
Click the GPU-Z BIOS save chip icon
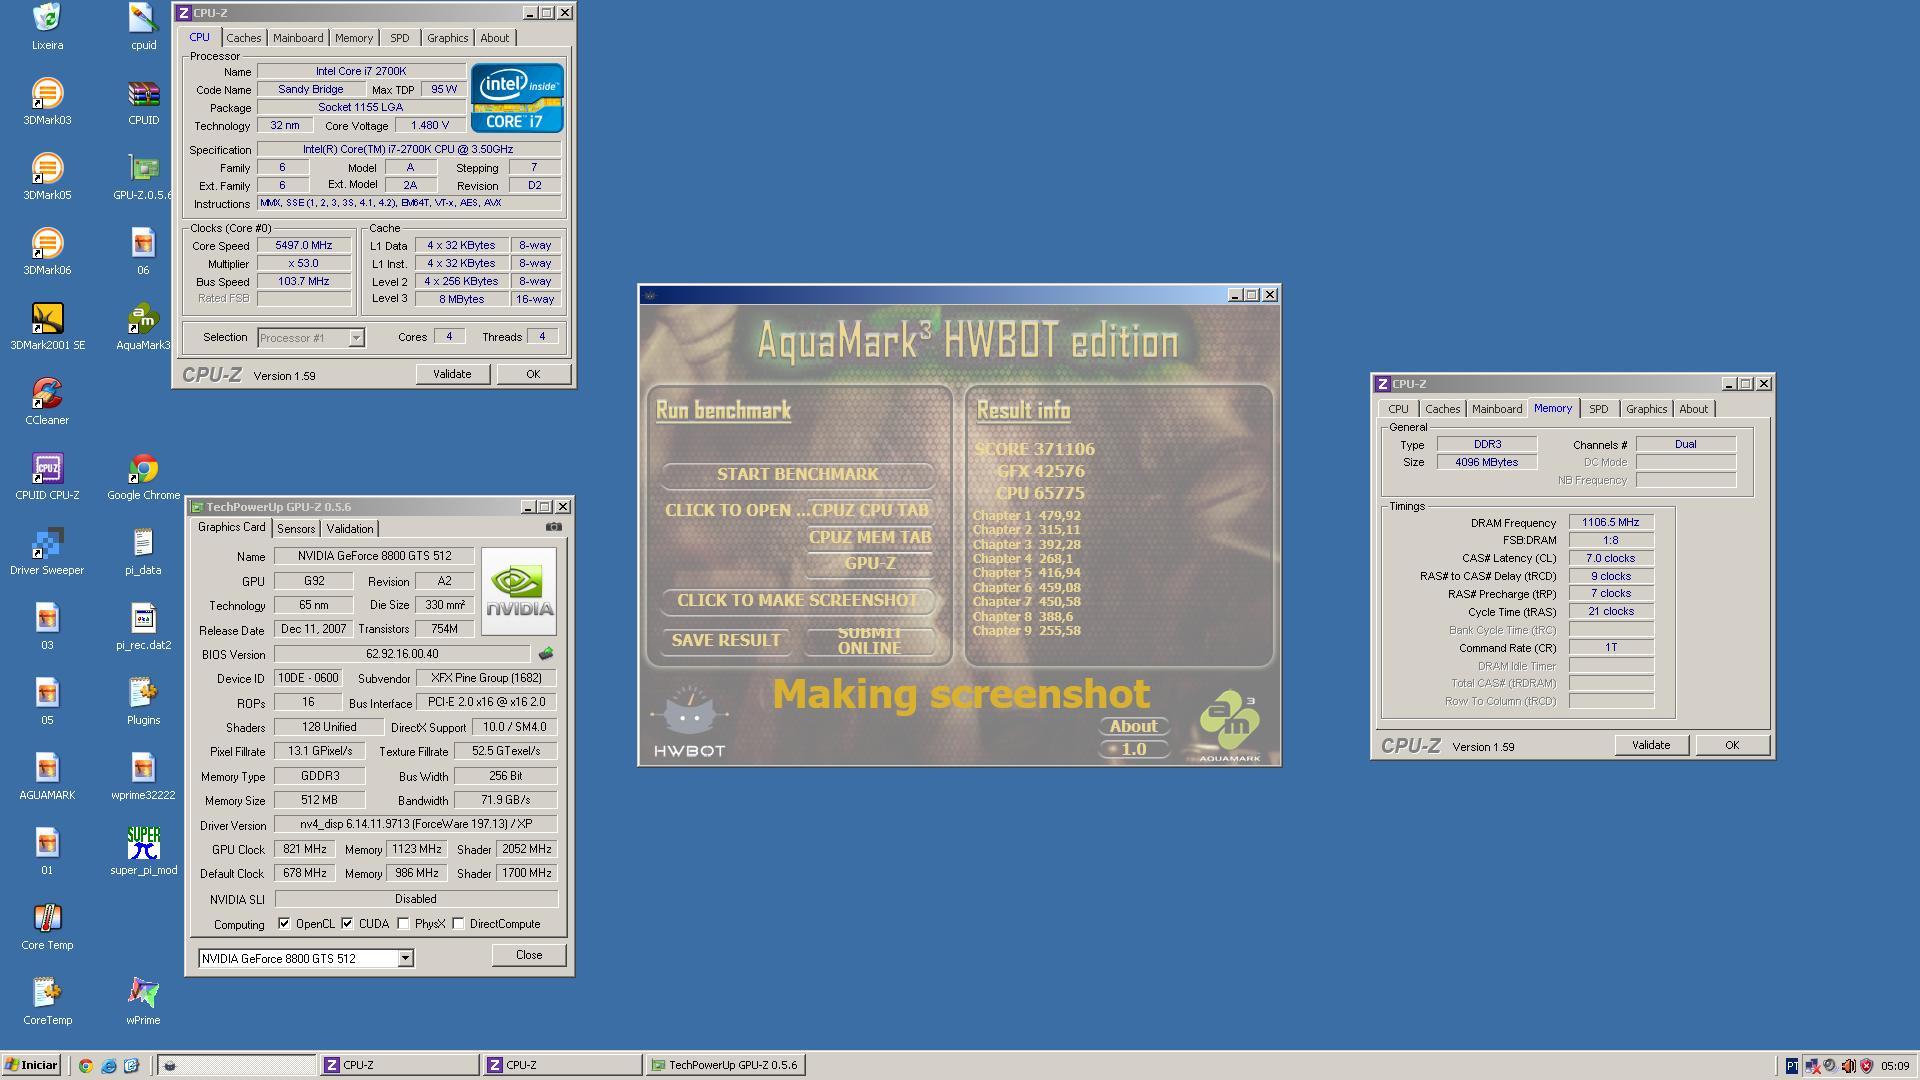[x=546, y=654]
